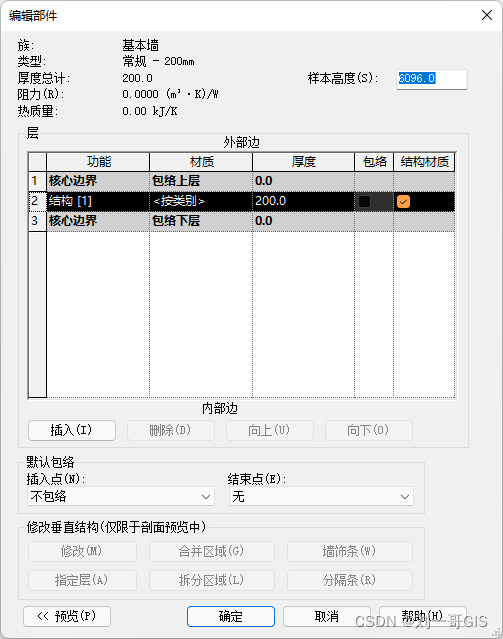Screen dimensions: 503x639
Task: Click the 包络下层 cell
Action: point(201,221)
